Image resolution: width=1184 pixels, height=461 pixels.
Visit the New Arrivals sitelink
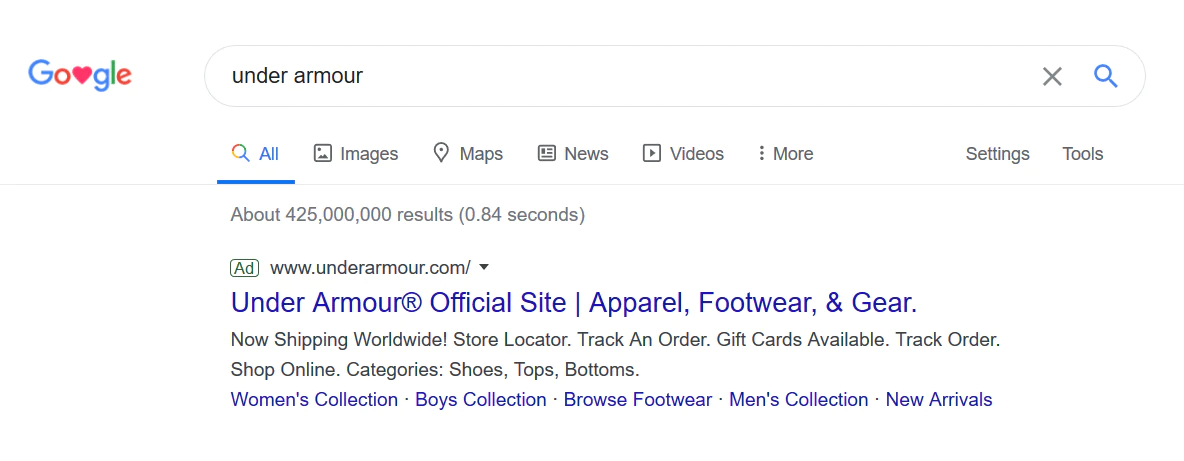coord(939,399)
